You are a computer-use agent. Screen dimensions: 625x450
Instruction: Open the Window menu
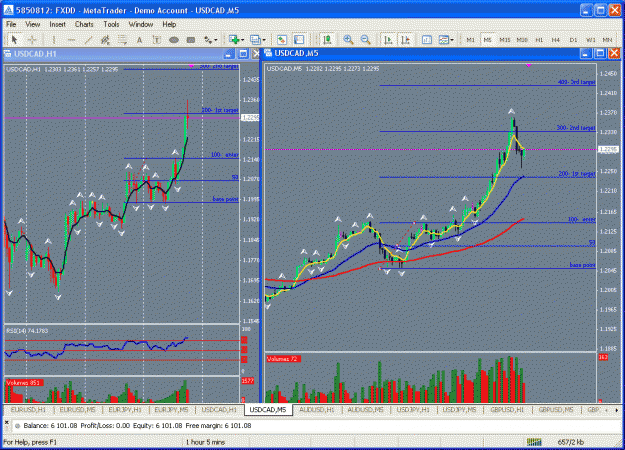pos(141,24)
